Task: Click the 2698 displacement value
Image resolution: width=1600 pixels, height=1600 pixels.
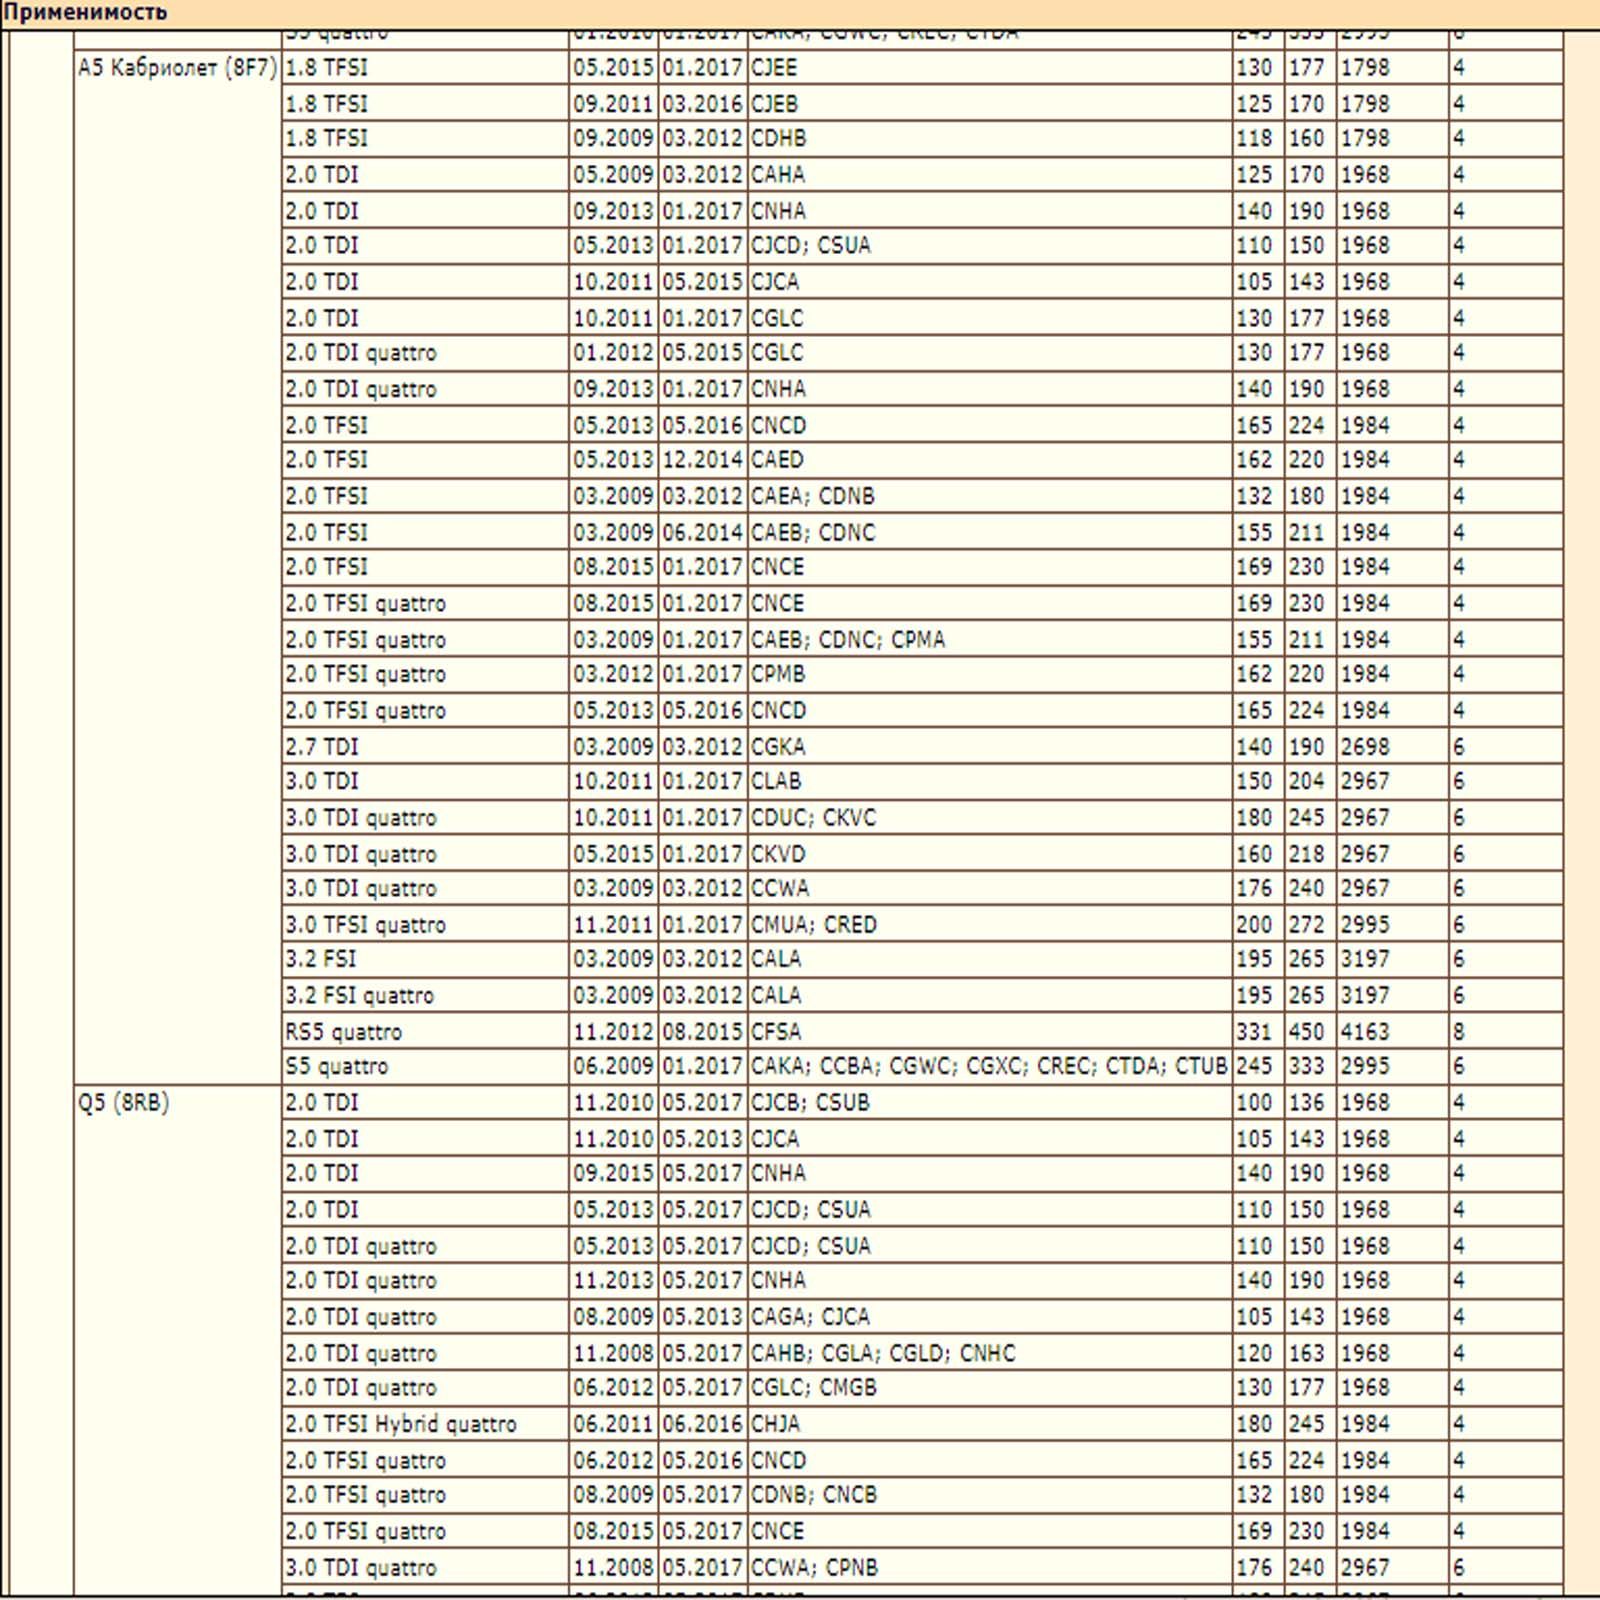Action: click(x=1365, y=747)
